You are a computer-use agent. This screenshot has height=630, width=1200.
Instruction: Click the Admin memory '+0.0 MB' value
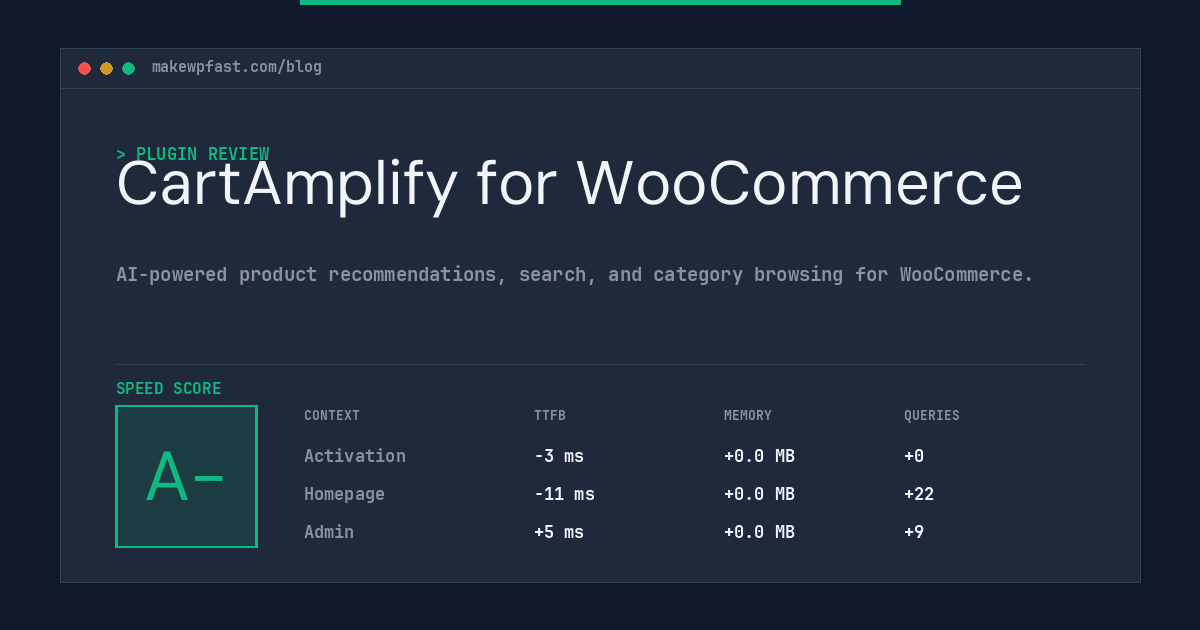759,532
